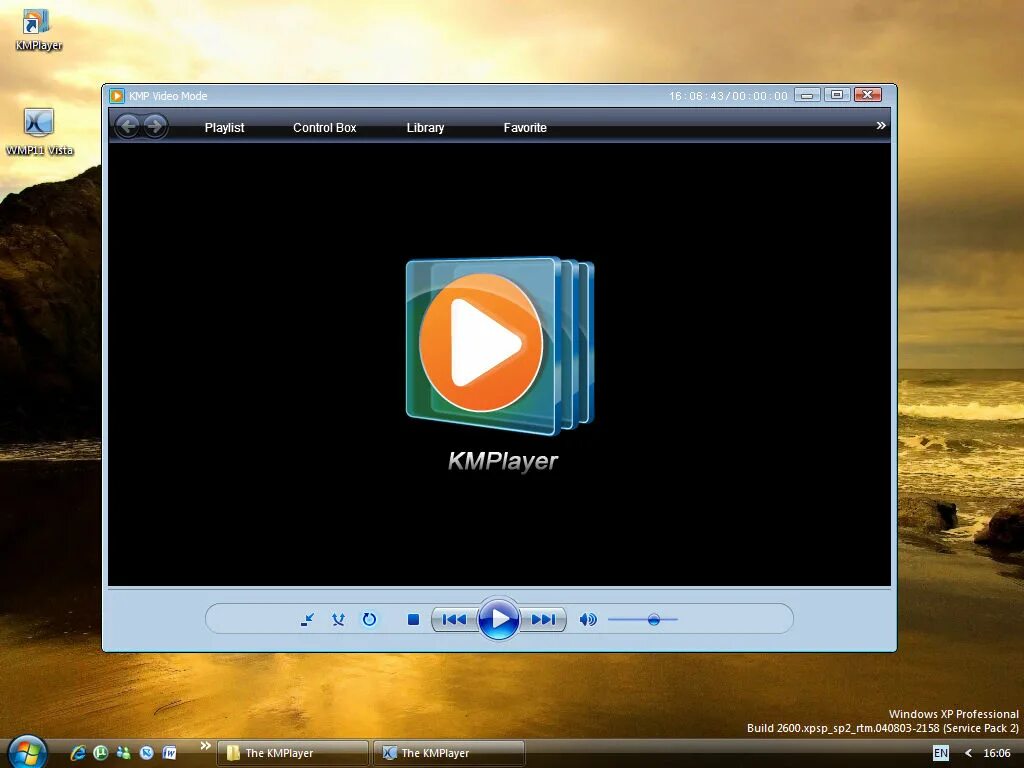
Task: Skip to the next track
Action: click(543, 619)
